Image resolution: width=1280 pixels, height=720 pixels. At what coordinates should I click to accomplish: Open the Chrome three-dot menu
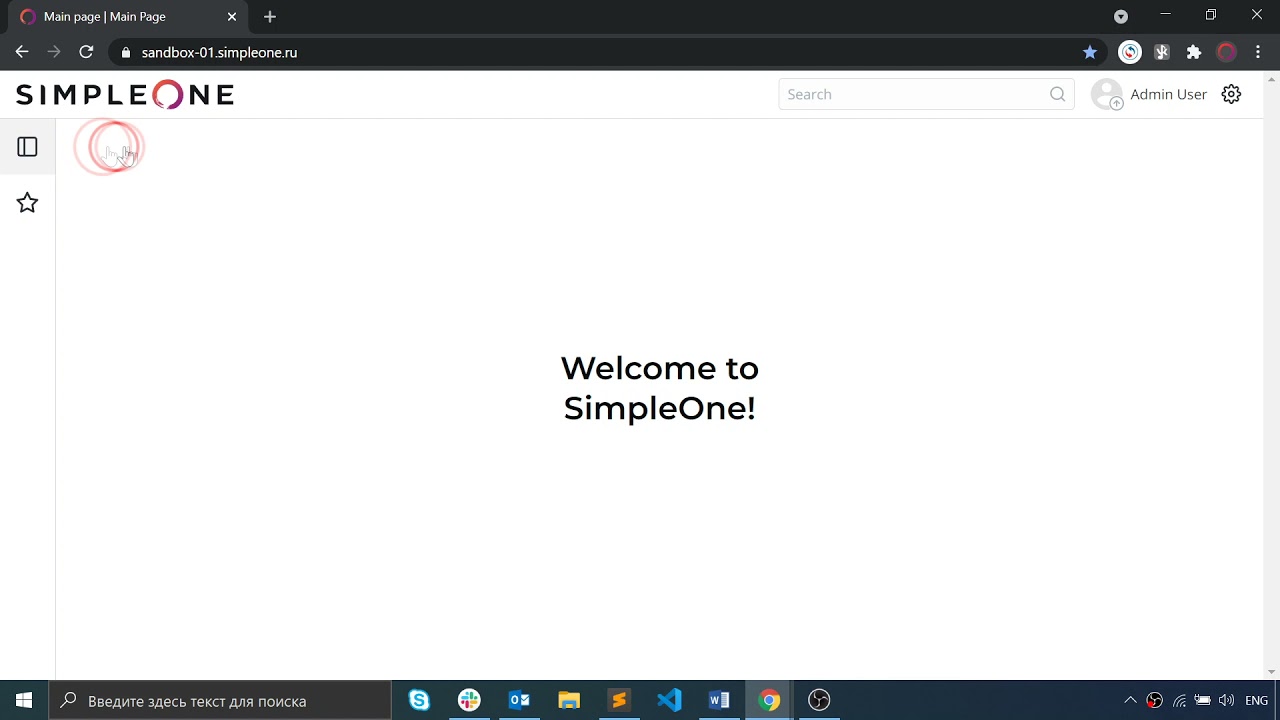point(1258,52)
